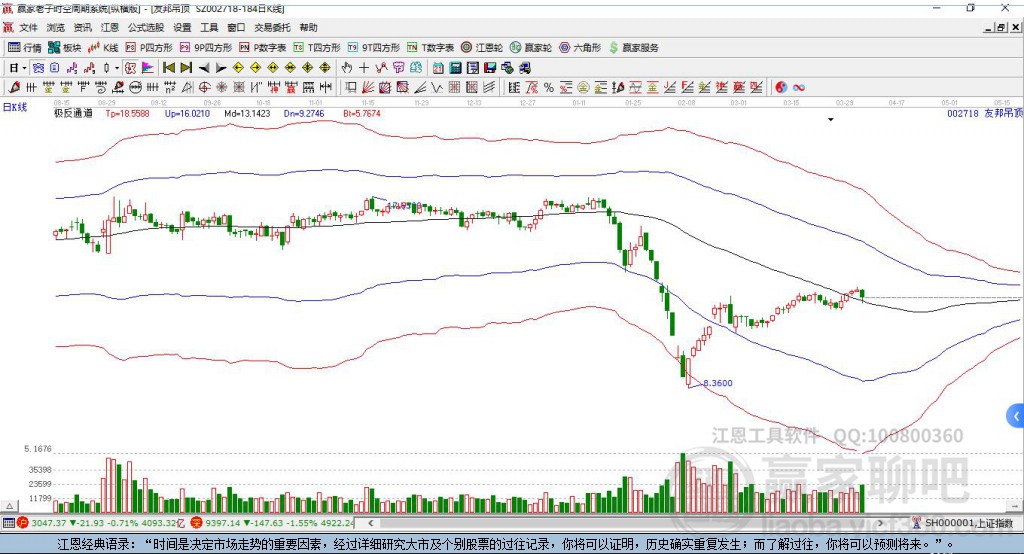This screenshot has height=554, width=1024.
Task: Open the 浏览 menu
Action: pyautogui.click(x=56, y=27)
